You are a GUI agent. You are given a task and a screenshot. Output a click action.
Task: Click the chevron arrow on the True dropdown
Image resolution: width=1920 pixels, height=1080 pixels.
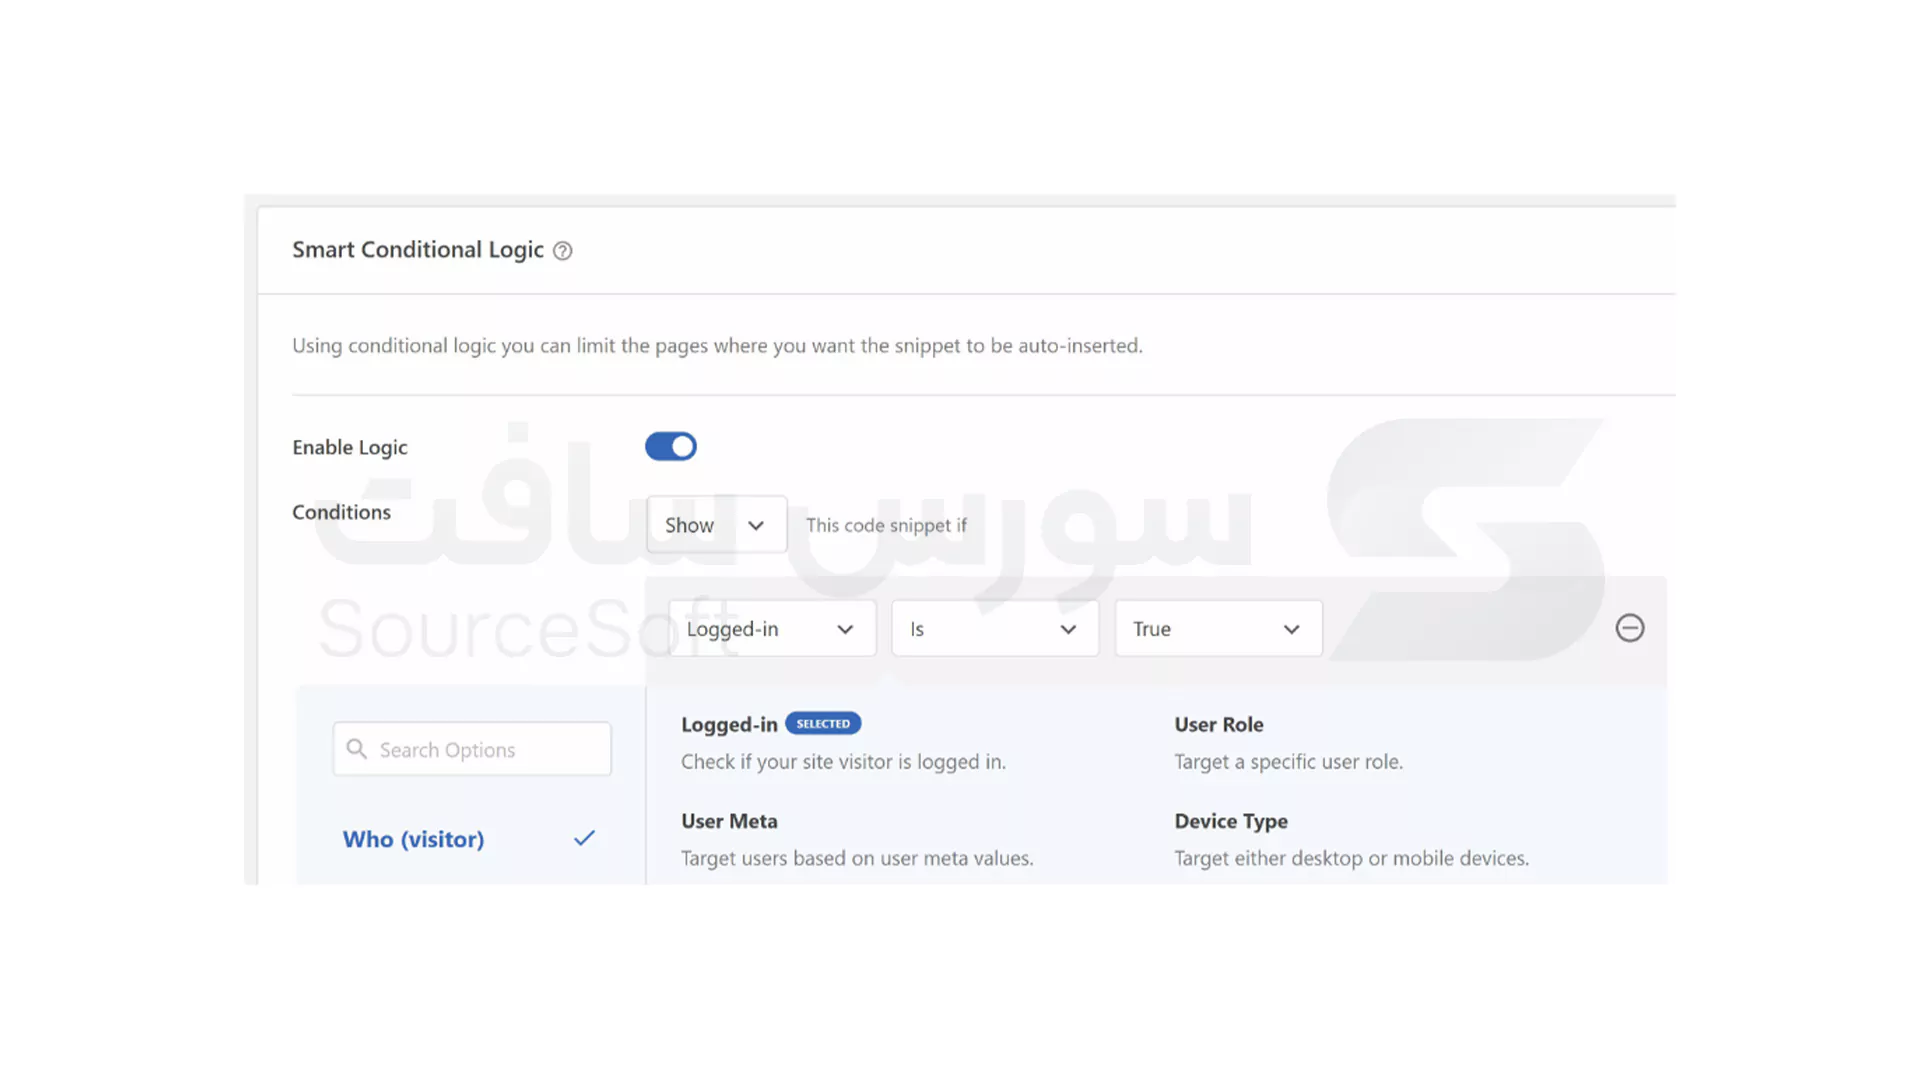[1291, 628]
